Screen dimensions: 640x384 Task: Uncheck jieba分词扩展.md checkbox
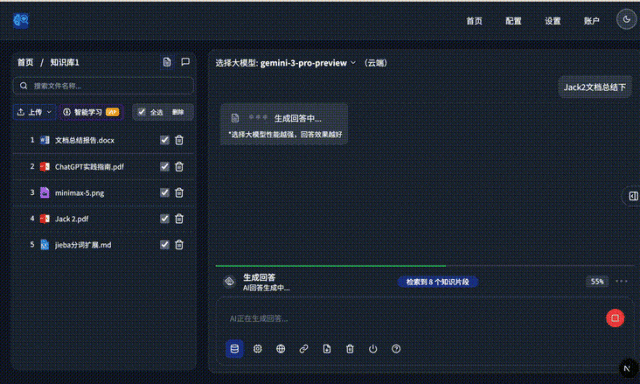(164, 244)
